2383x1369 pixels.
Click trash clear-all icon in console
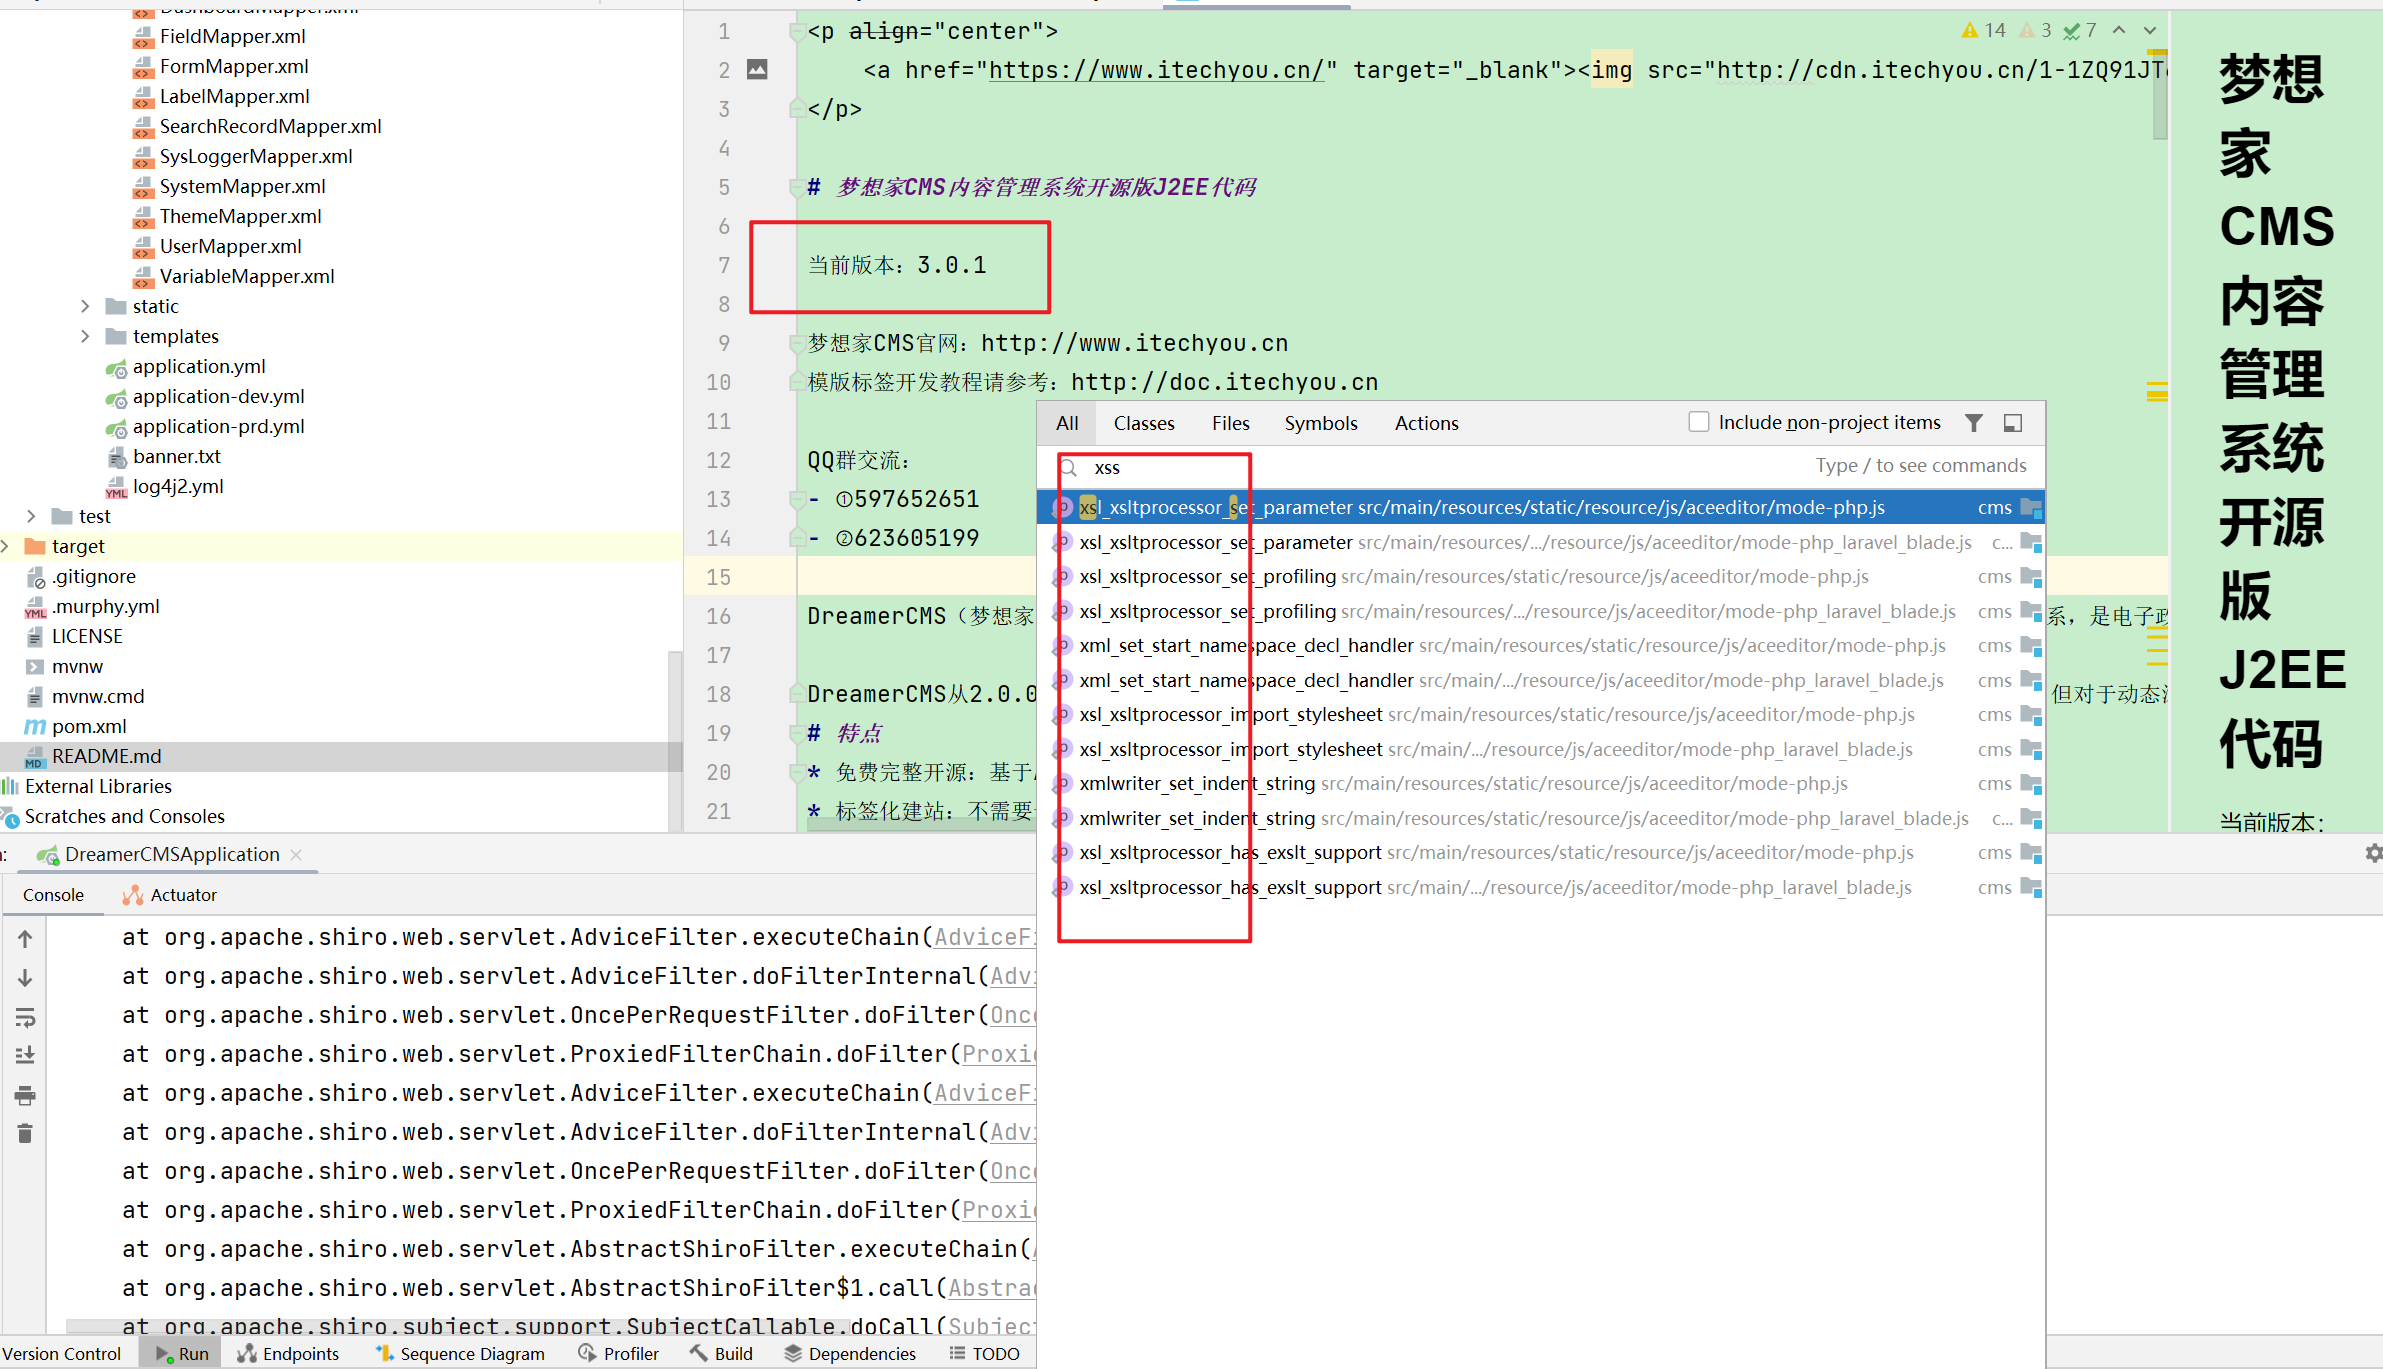25,1134
